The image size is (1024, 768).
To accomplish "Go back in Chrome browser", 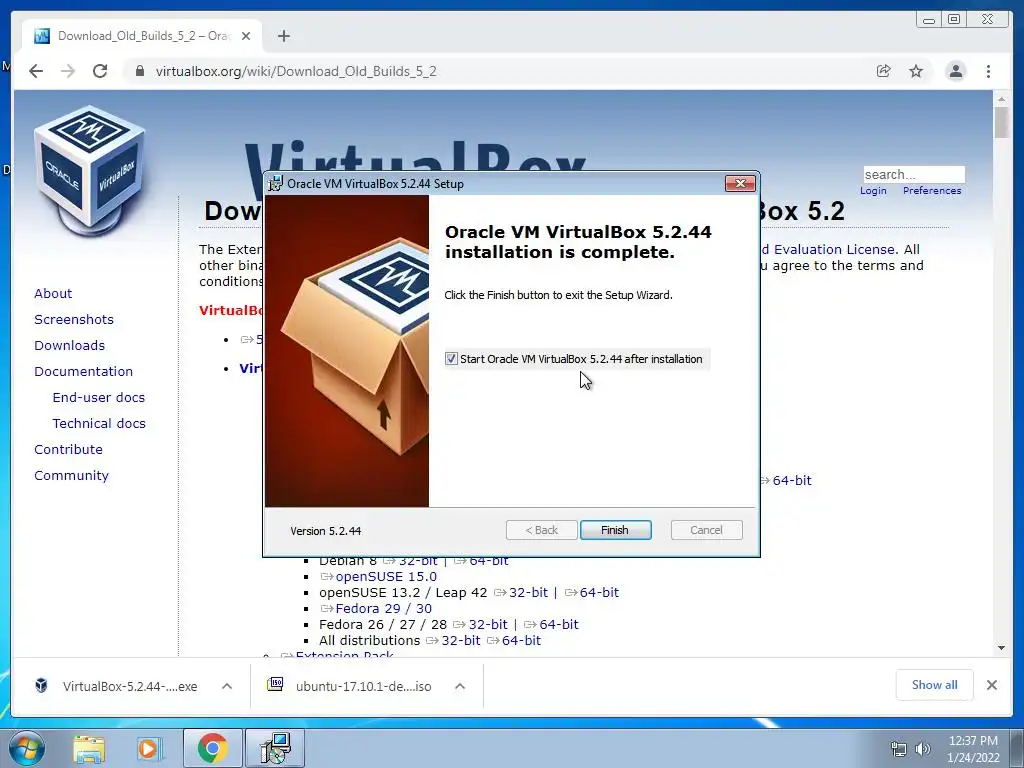I will point(36,71).
